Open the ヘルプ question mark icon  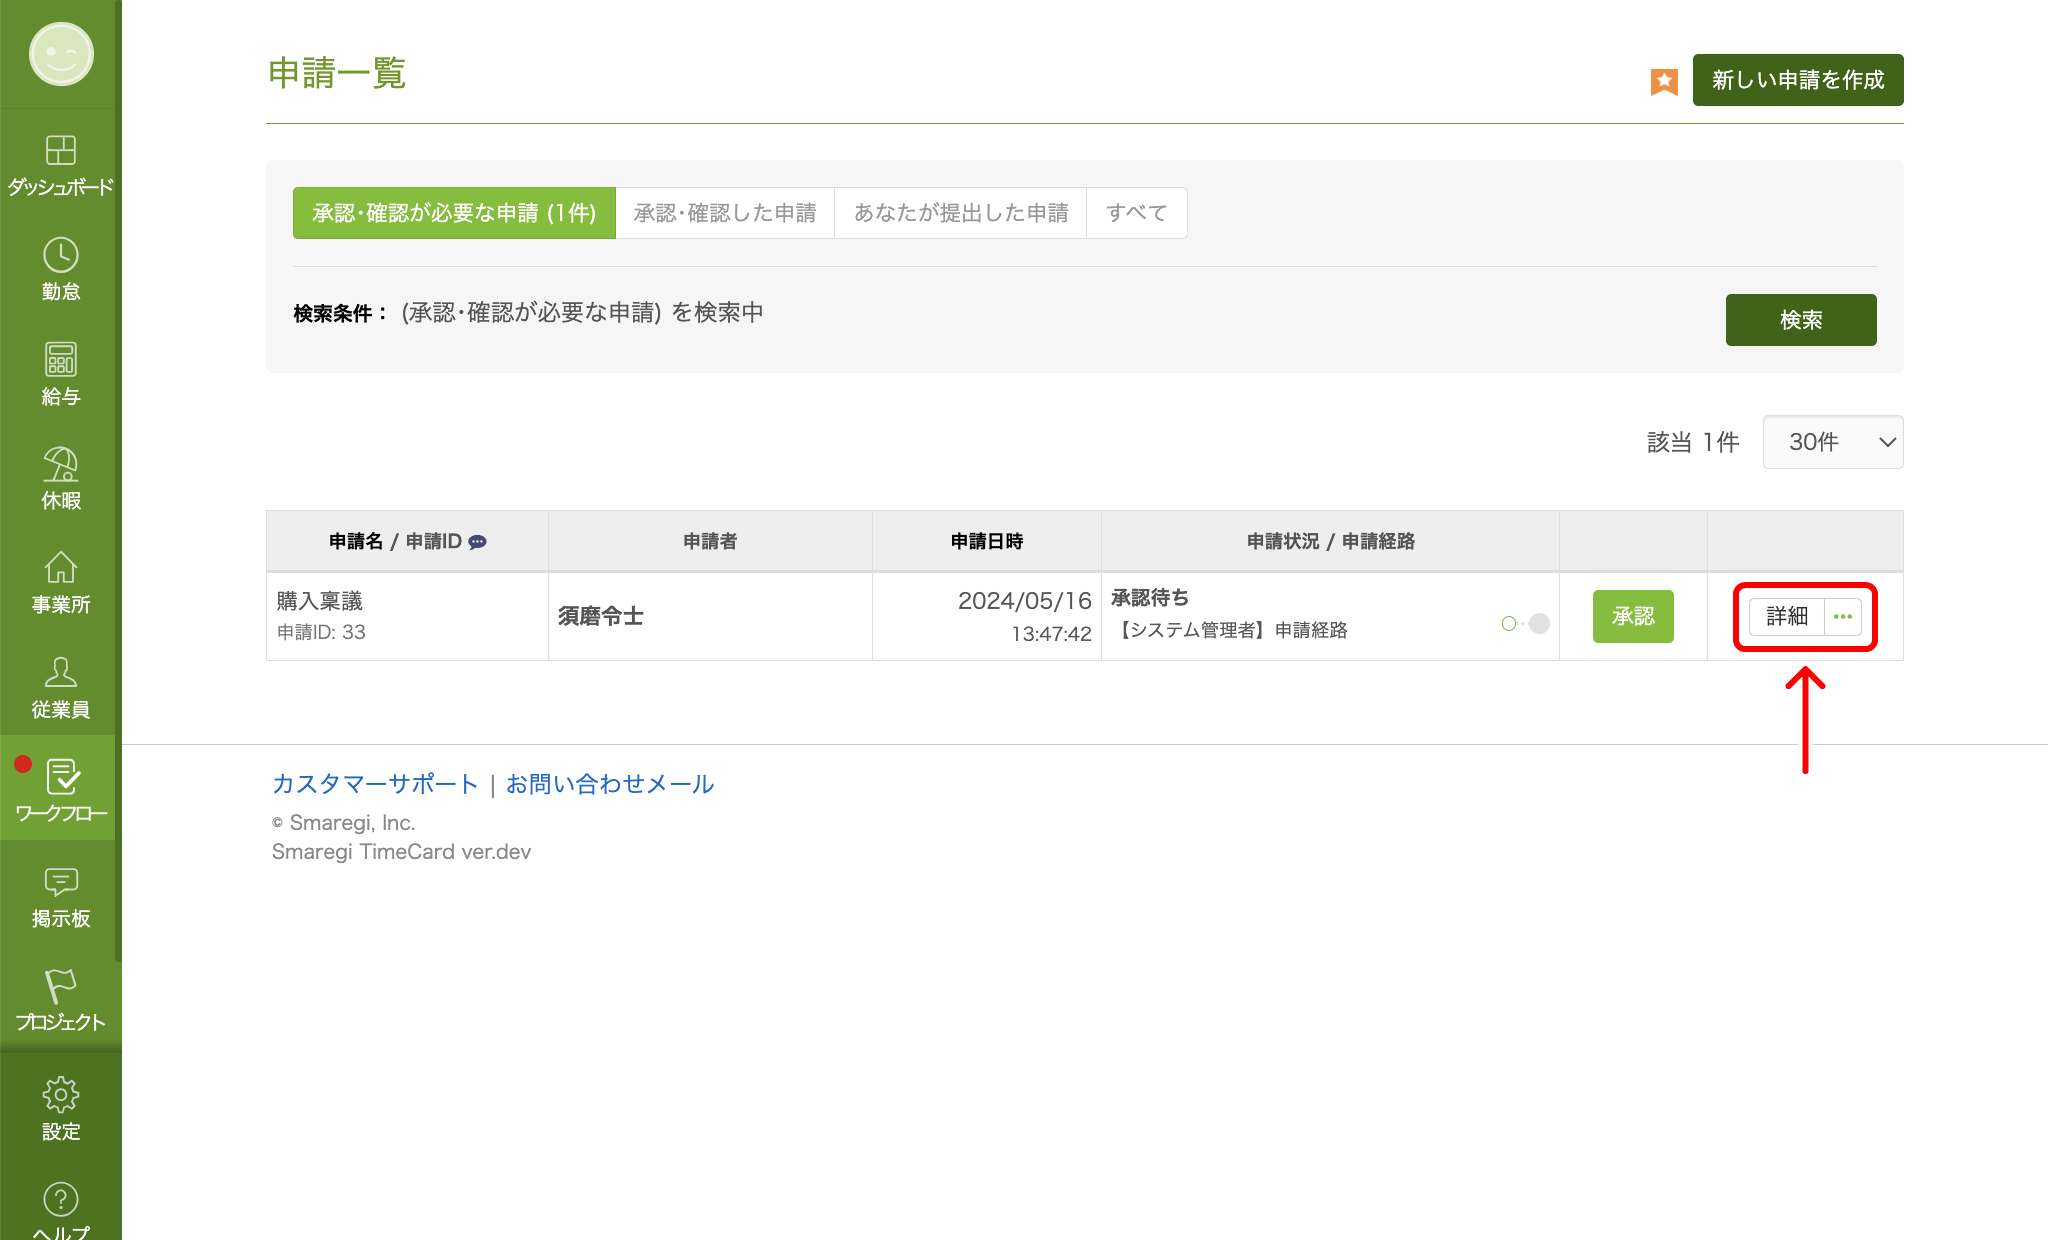pyautogui.click(x=61, y=1198)
